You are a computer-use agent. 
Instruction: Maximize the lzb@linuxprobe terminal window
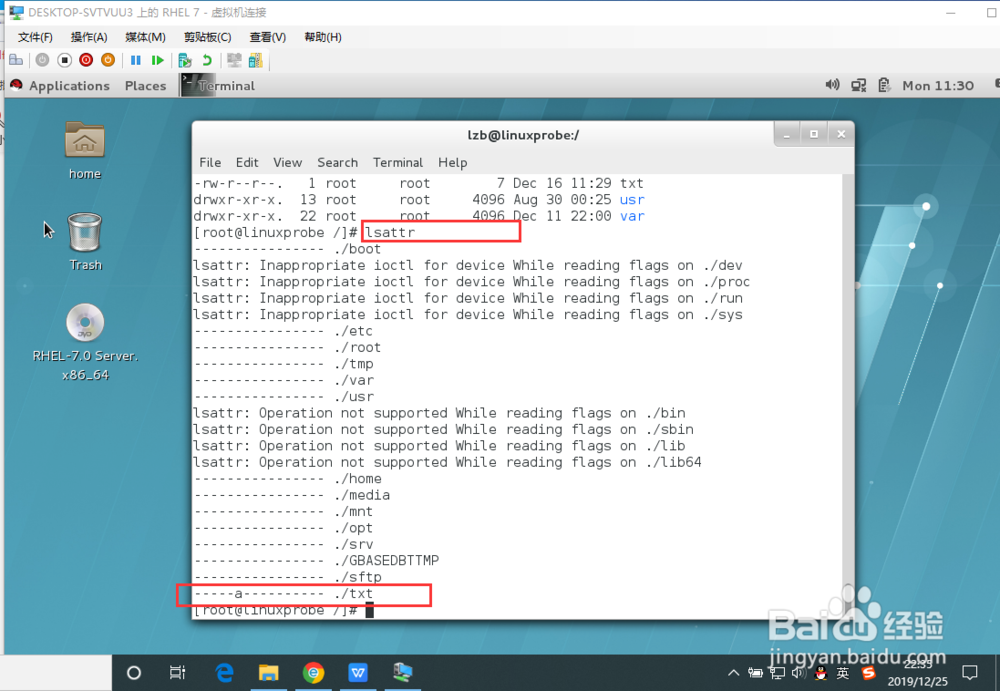click(814, 134)
